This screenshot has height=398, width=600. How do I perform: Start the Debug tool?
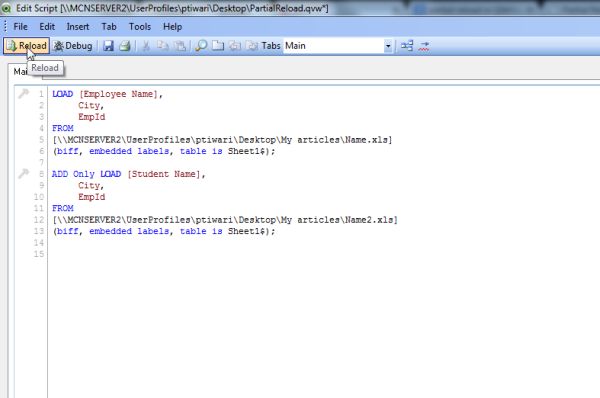coord(73,46)
